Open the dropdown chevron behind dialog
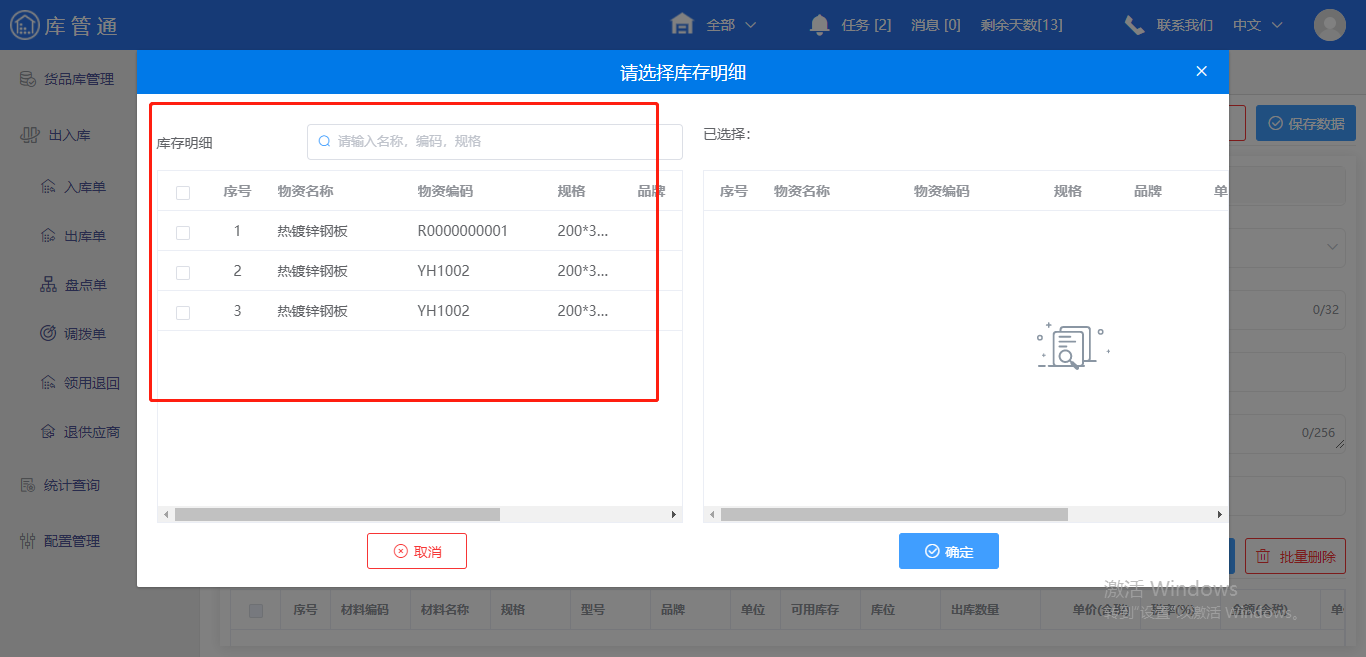The height and width of the screenshot is (657, 1366). (1332, 246)
